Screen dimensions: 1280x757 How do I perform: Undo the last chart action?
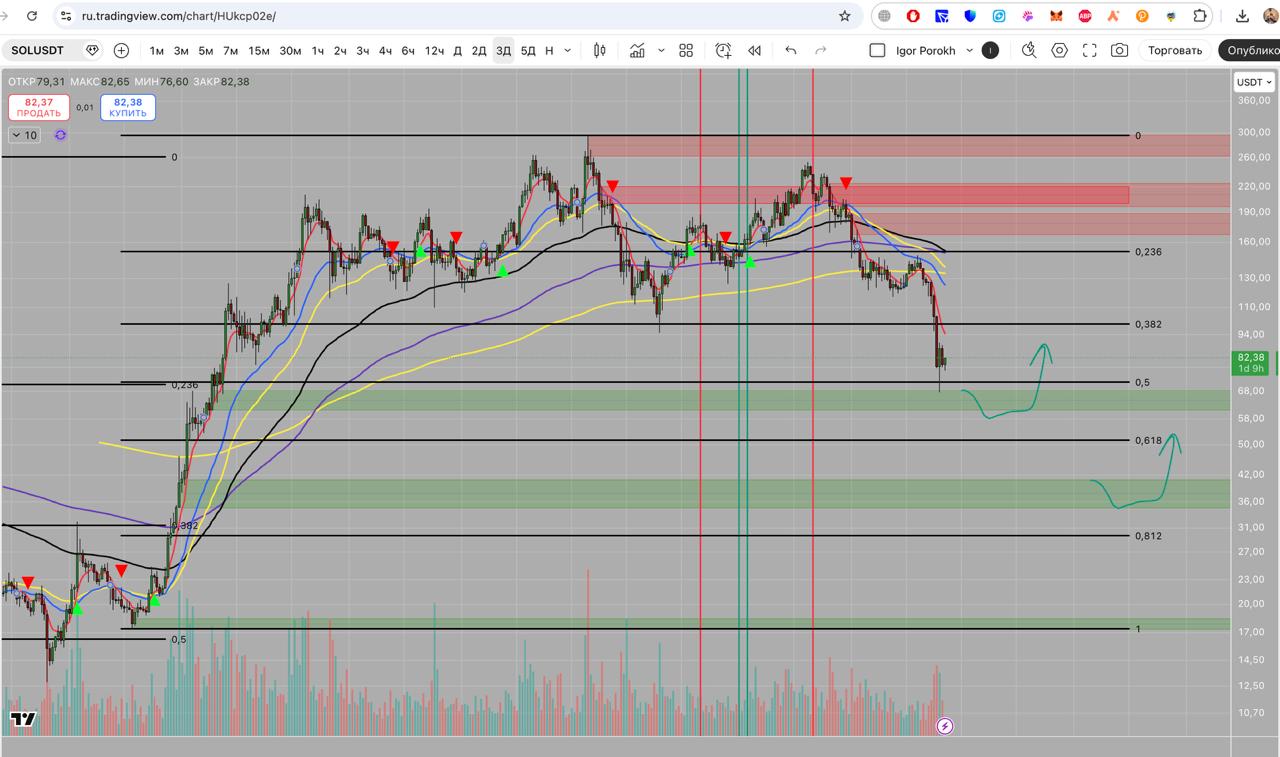[791, 50]
